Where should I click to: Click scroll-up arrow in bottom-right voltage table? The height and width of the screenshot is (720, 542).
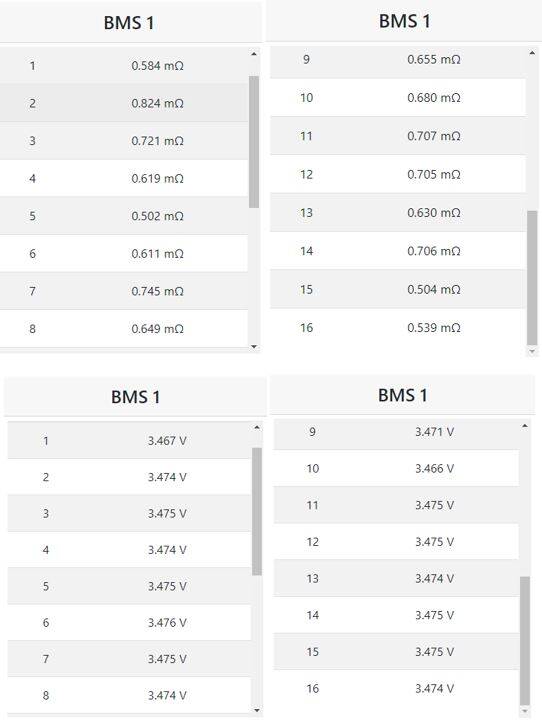click(525, 426)
